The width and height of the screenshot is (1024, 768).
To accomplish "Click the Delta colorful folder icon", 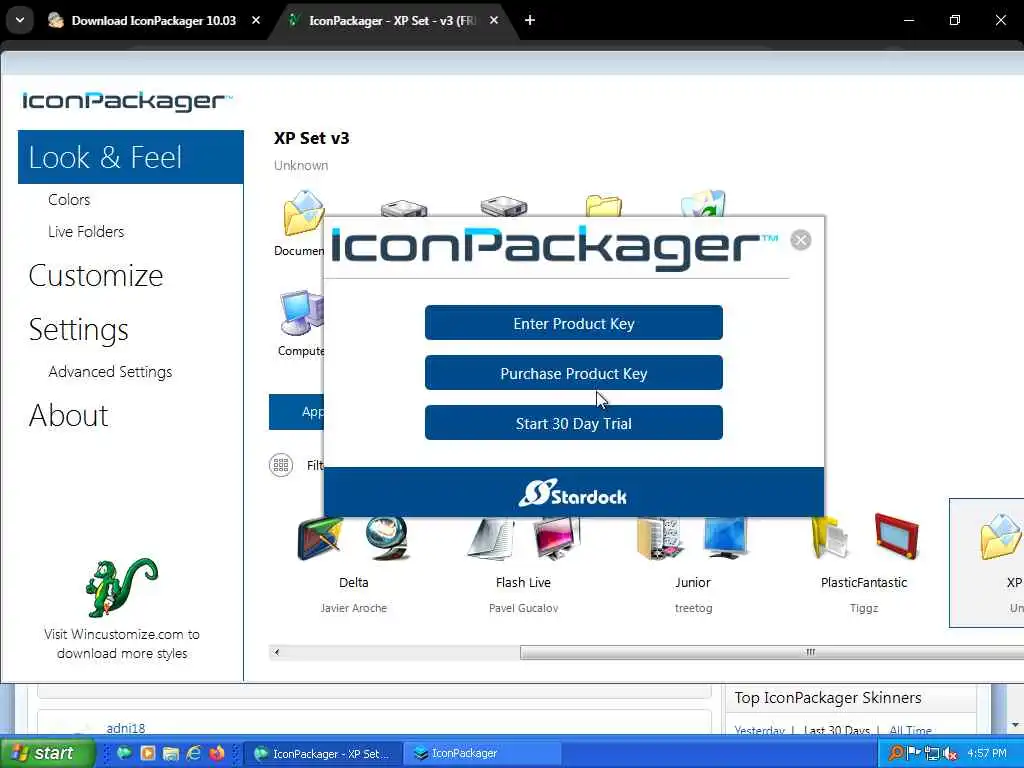I will (320, 538).
